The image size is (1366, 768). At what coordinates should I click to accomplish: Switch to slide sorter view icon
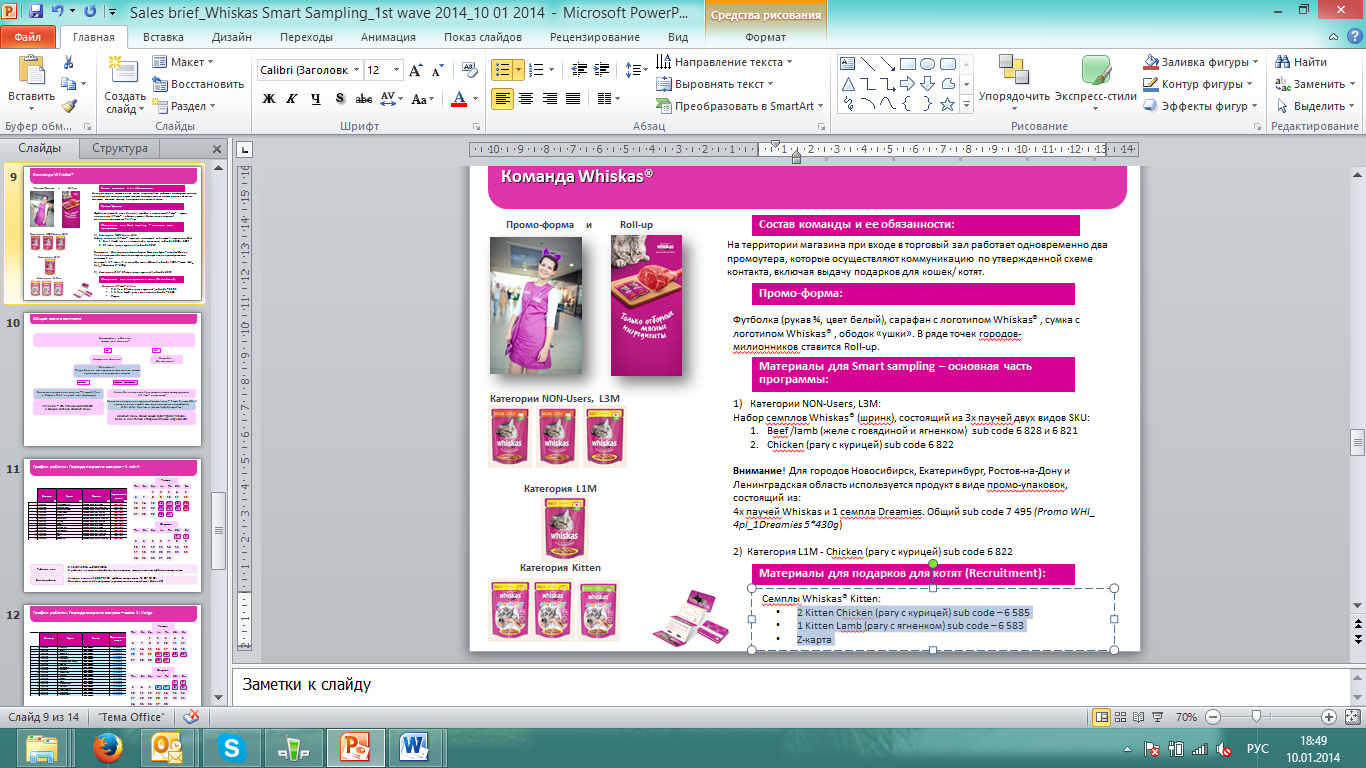pyautogui.click(x=1120, y=717)
